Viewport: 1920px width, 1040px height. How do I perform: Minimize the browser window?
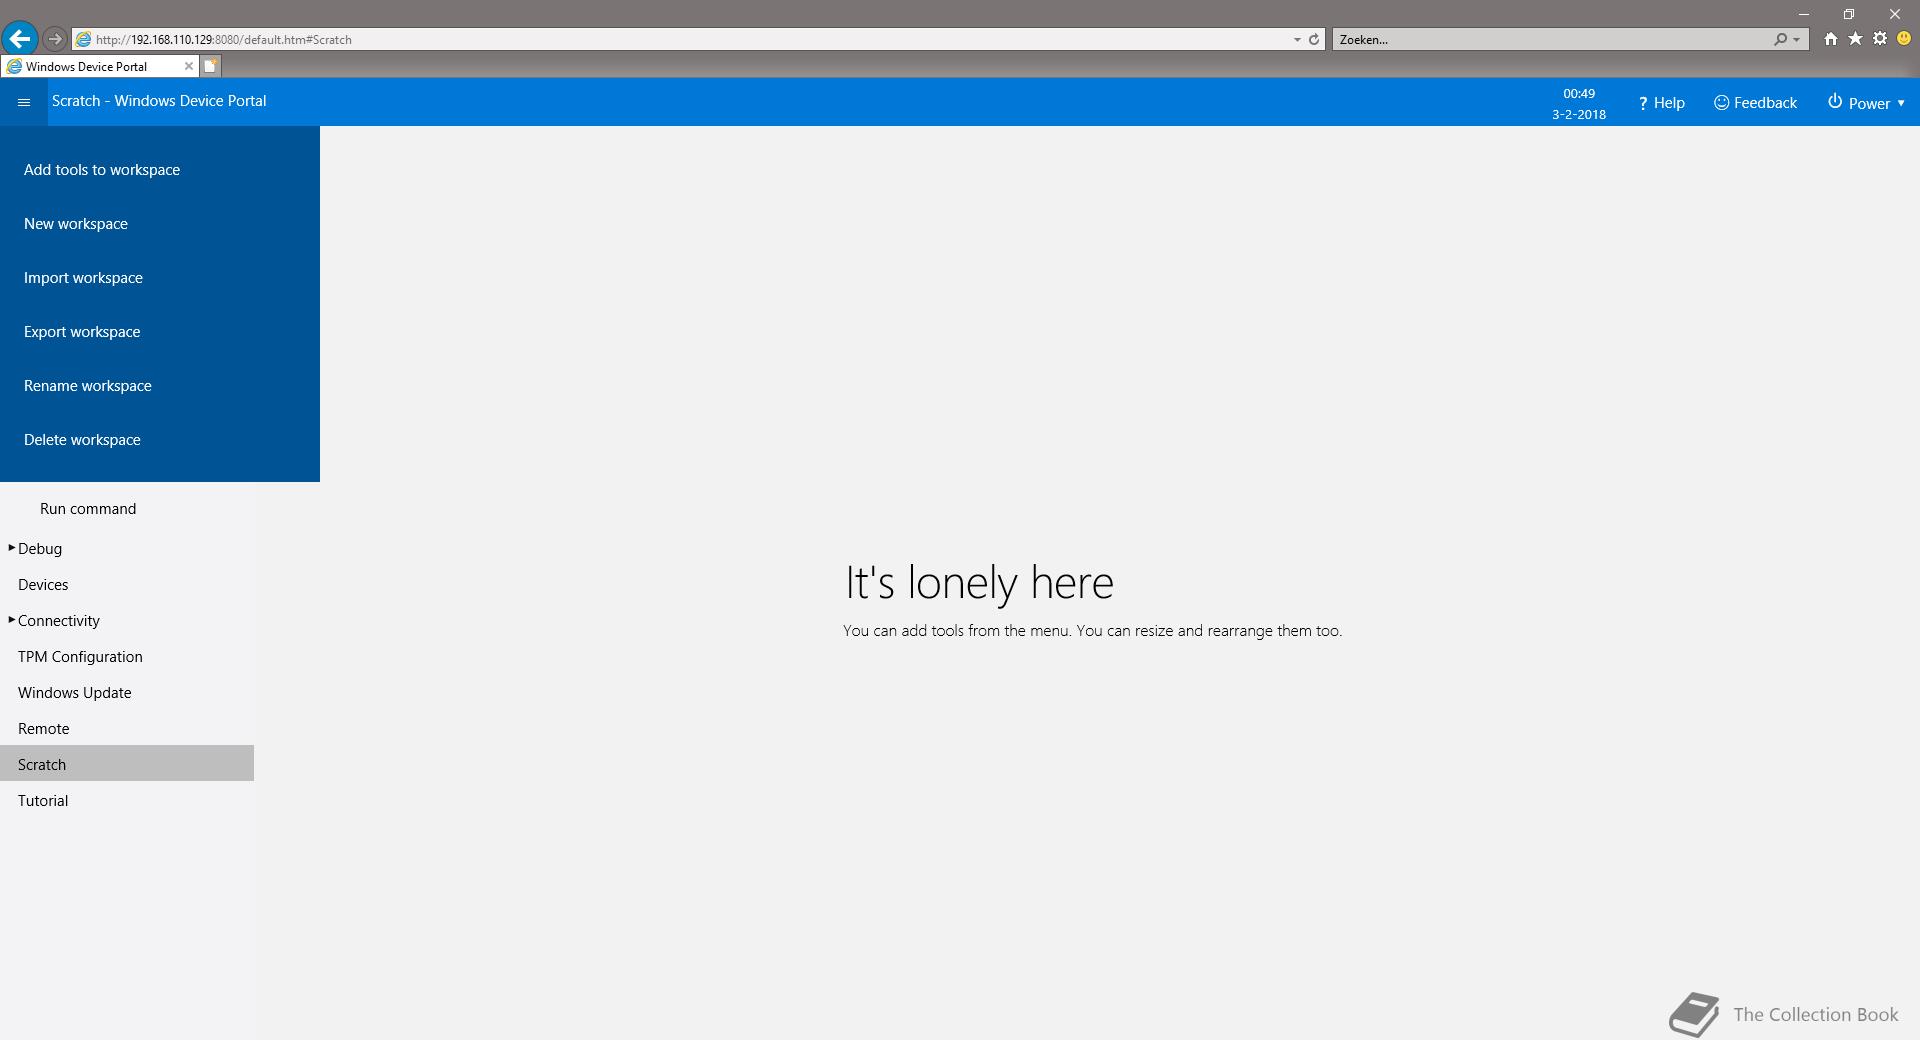coord(1804,14)
